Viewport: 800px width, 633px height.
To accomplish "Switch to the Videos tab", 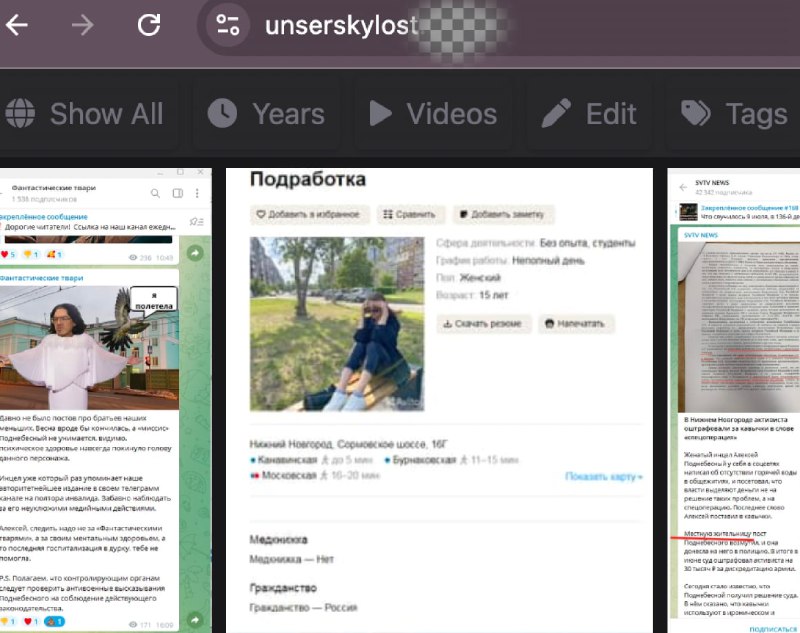I will click(434, 113).
